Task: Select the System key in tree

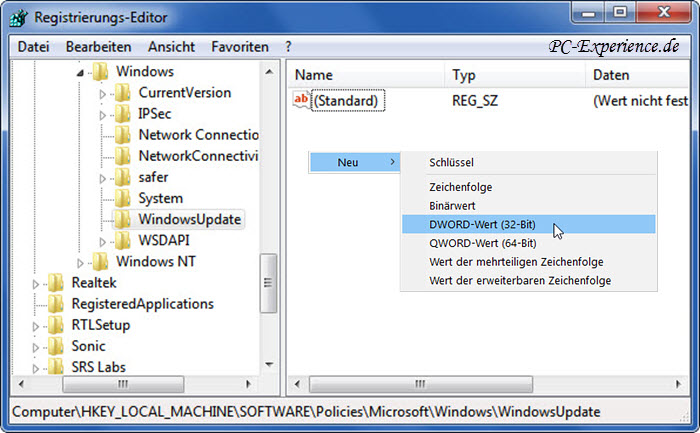Action: coord(160,198)
